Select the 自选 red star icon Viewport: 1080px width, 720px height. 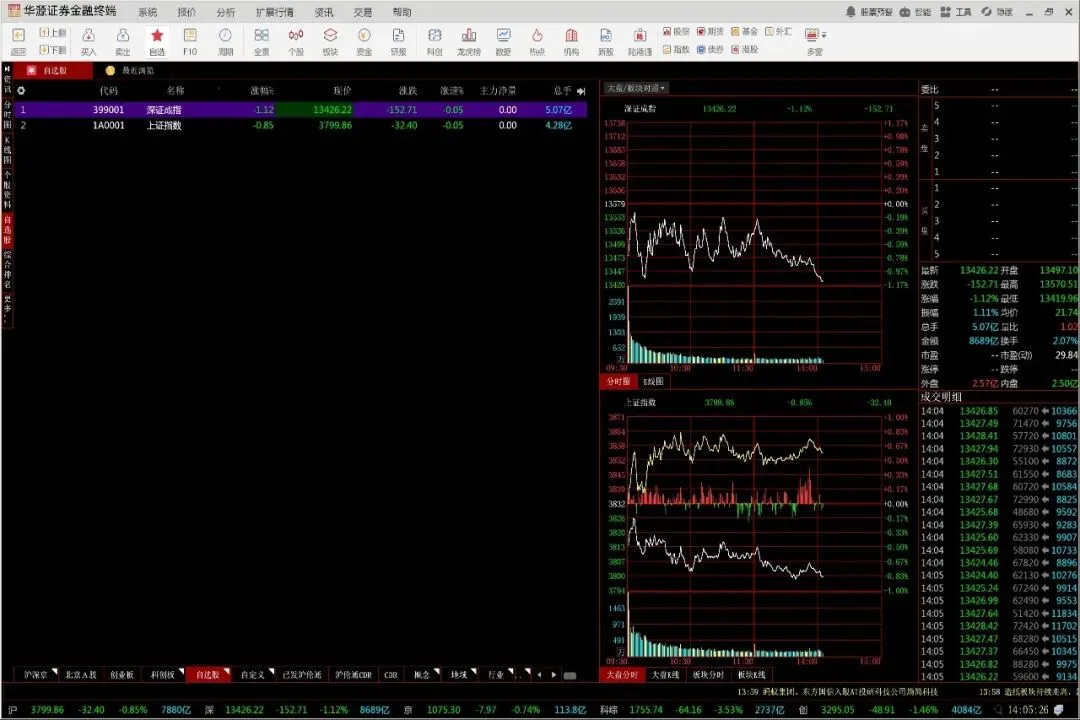pyautogui.click(x=157, y=41)
